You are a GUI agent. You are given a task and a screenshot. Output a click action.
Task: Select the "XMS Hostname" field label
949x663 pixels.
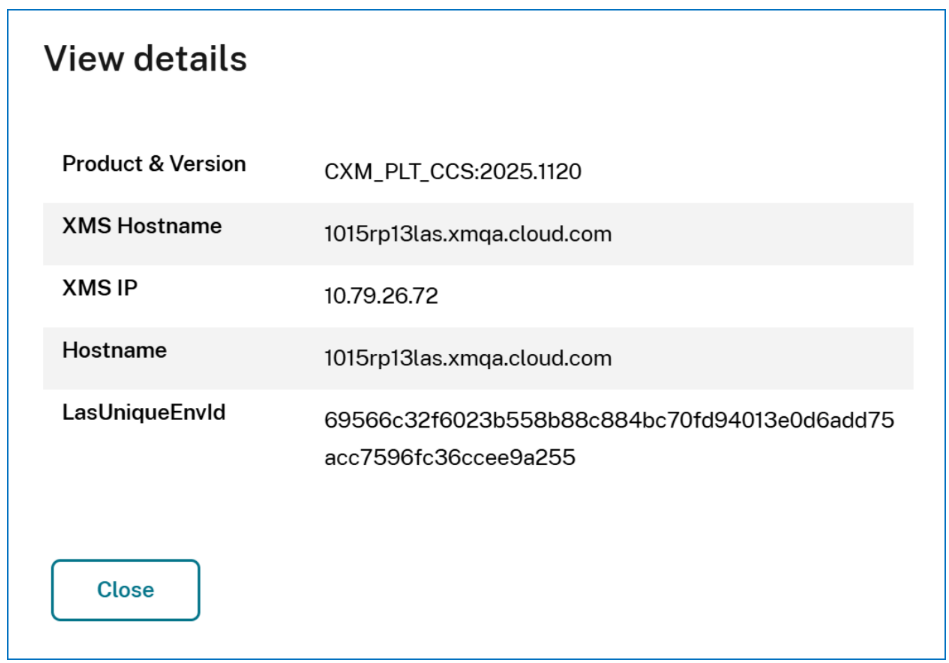[142, 226]
